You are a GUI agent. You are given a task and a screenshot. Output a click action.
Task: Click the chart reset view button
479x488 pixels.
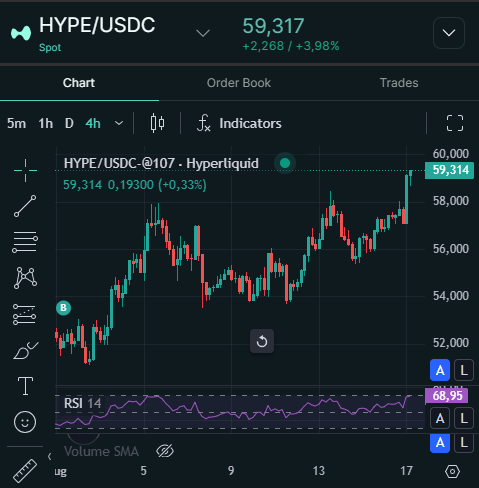(x=262, y=341)
